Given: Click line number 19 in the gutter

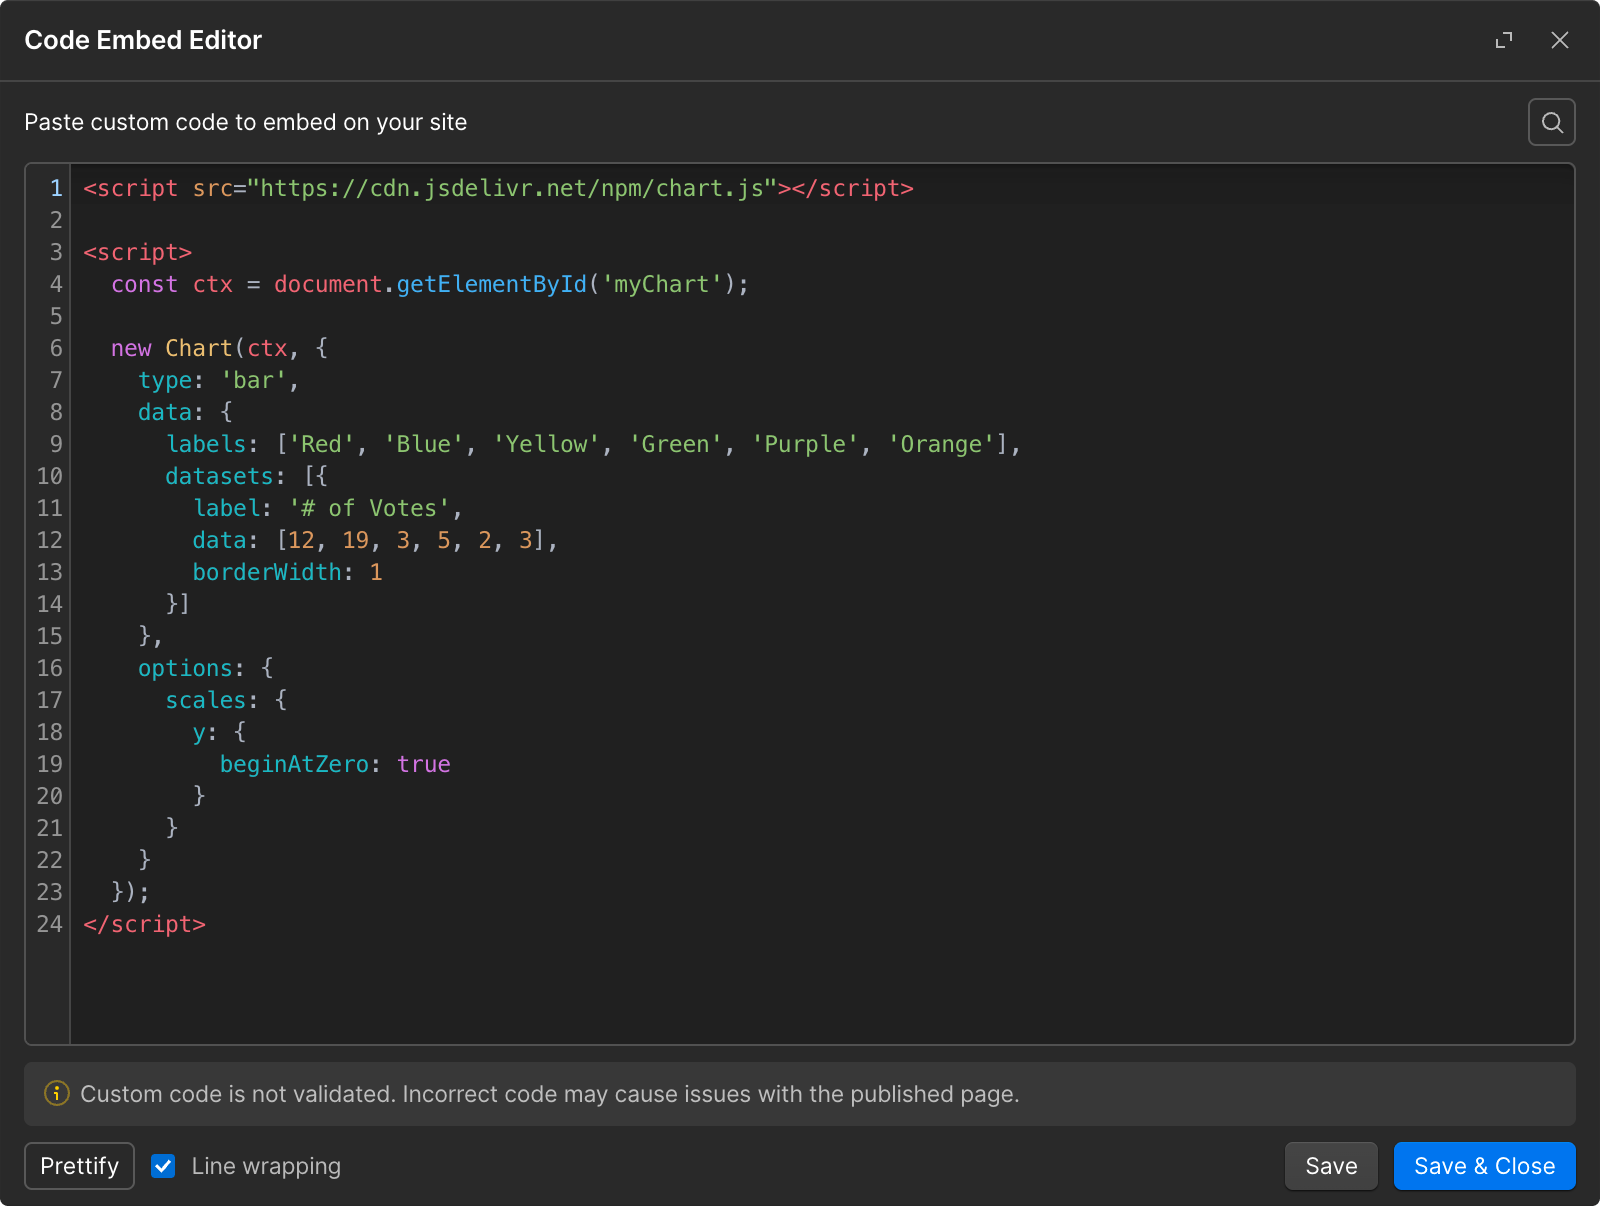Looking at the screenshot, I should click(x=50, y=764).
